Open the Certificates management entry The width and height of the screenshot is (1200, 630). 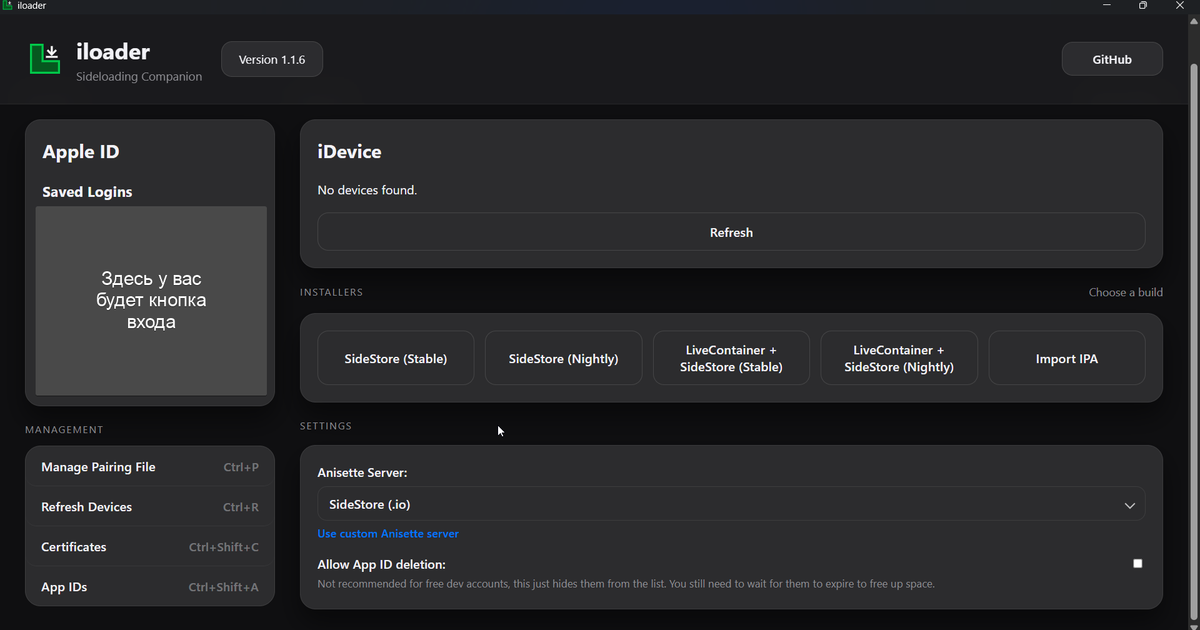point(150,547)
